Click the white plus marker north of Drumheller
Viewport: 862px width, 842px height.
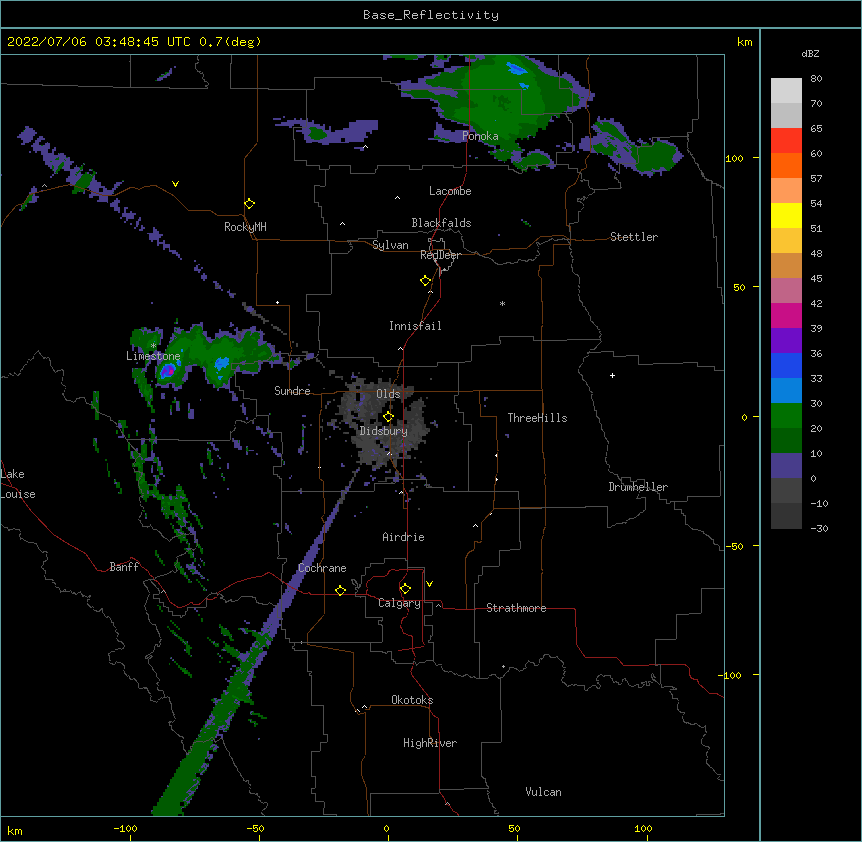coord(612,375)
